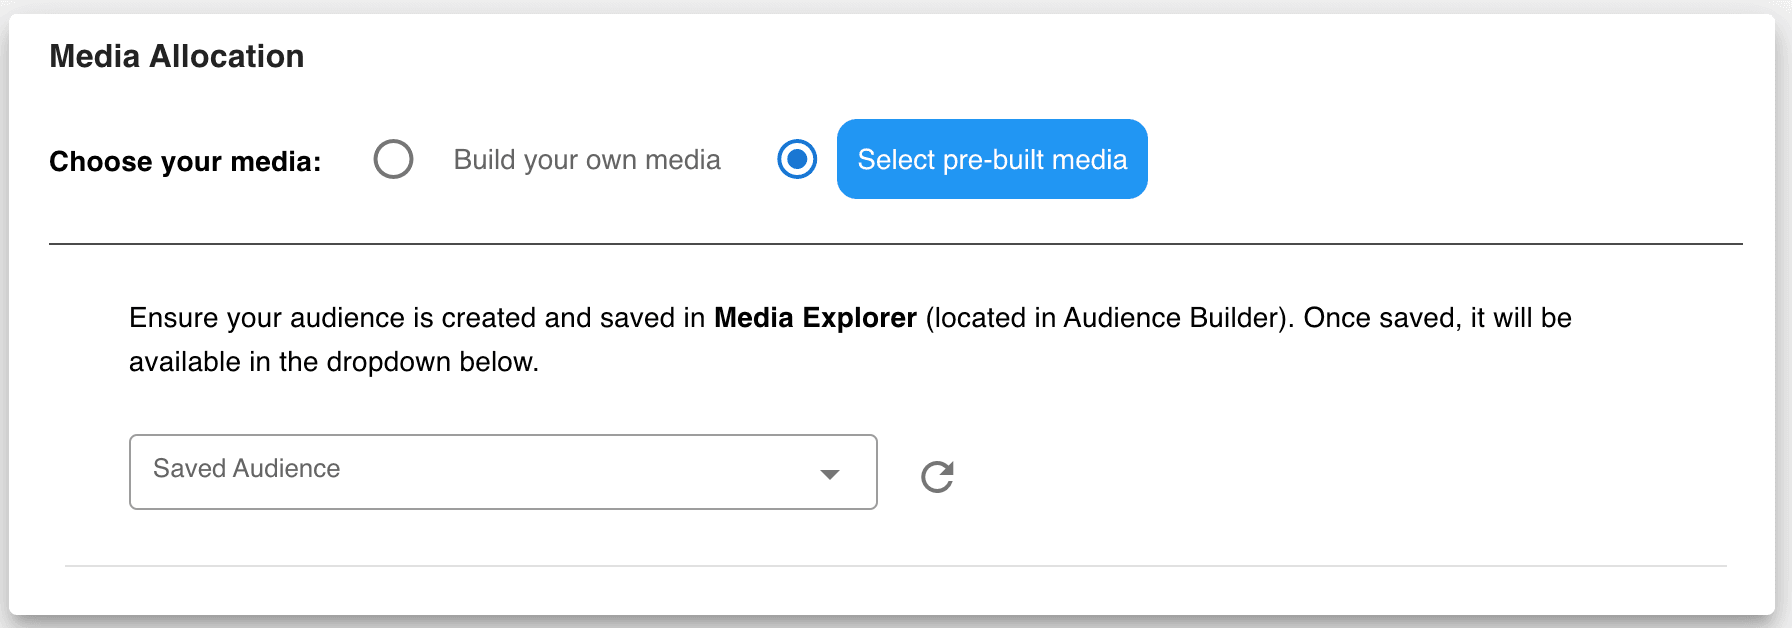Click the circular arrow refresh button

click(937, 477)
